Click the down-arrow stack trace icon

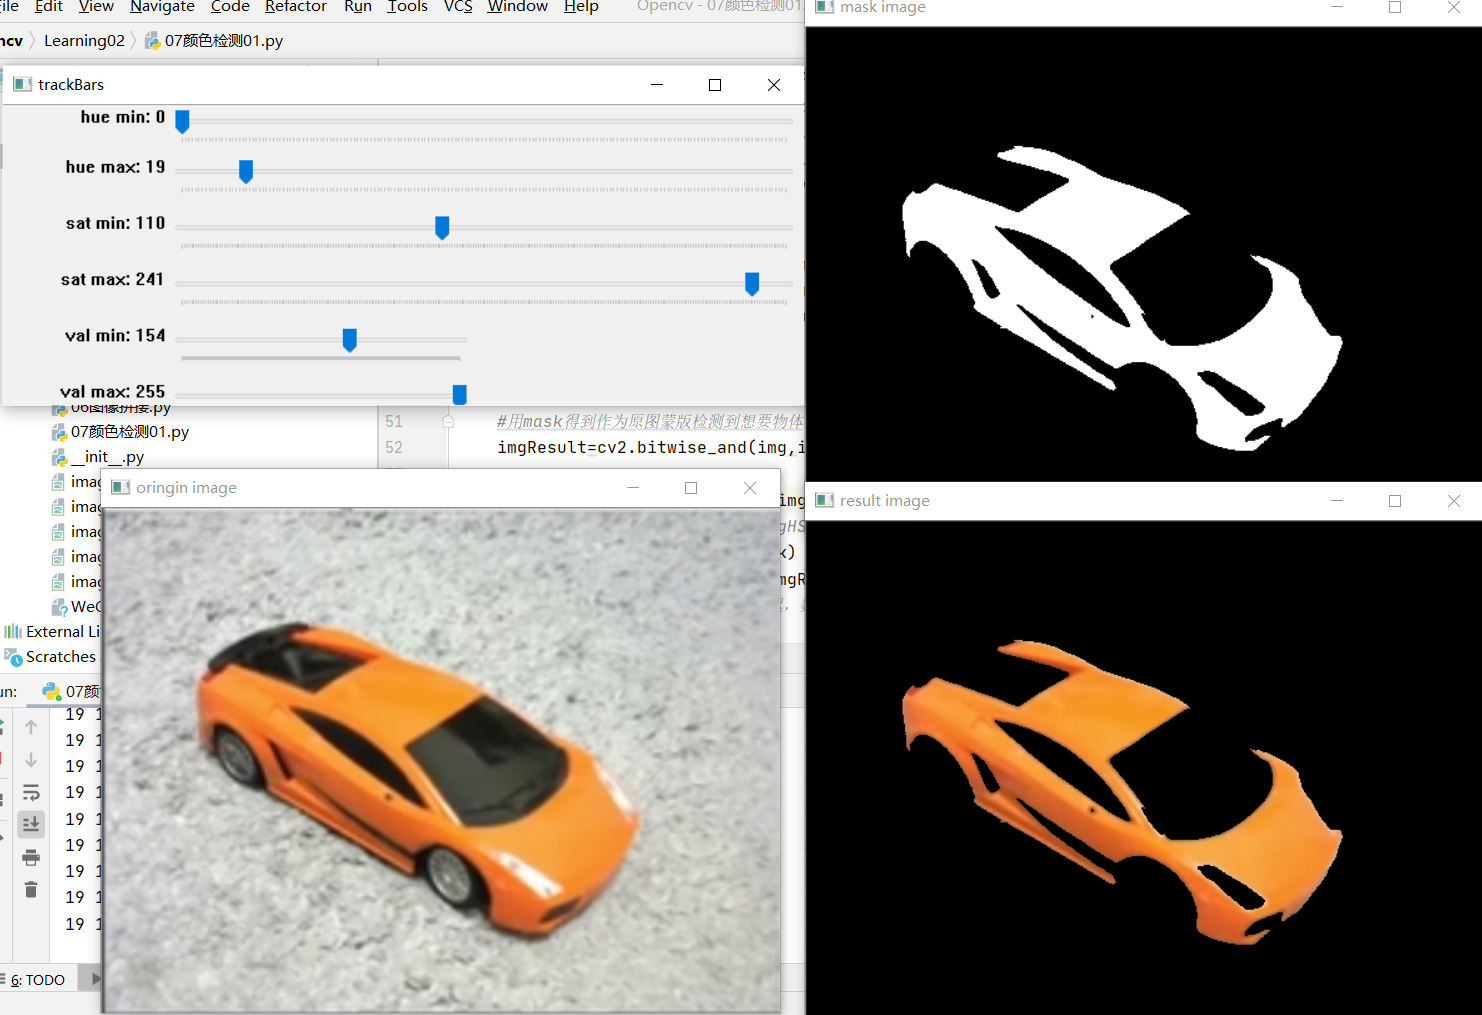click(31, 759)
